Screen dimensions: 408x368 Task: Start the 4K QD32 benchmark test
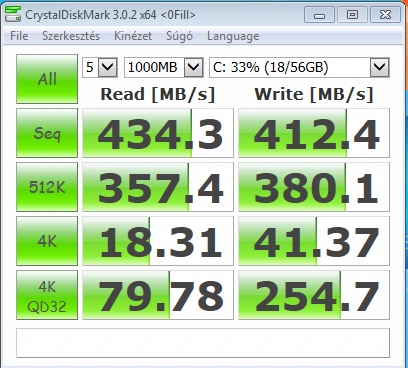(47, 295)
